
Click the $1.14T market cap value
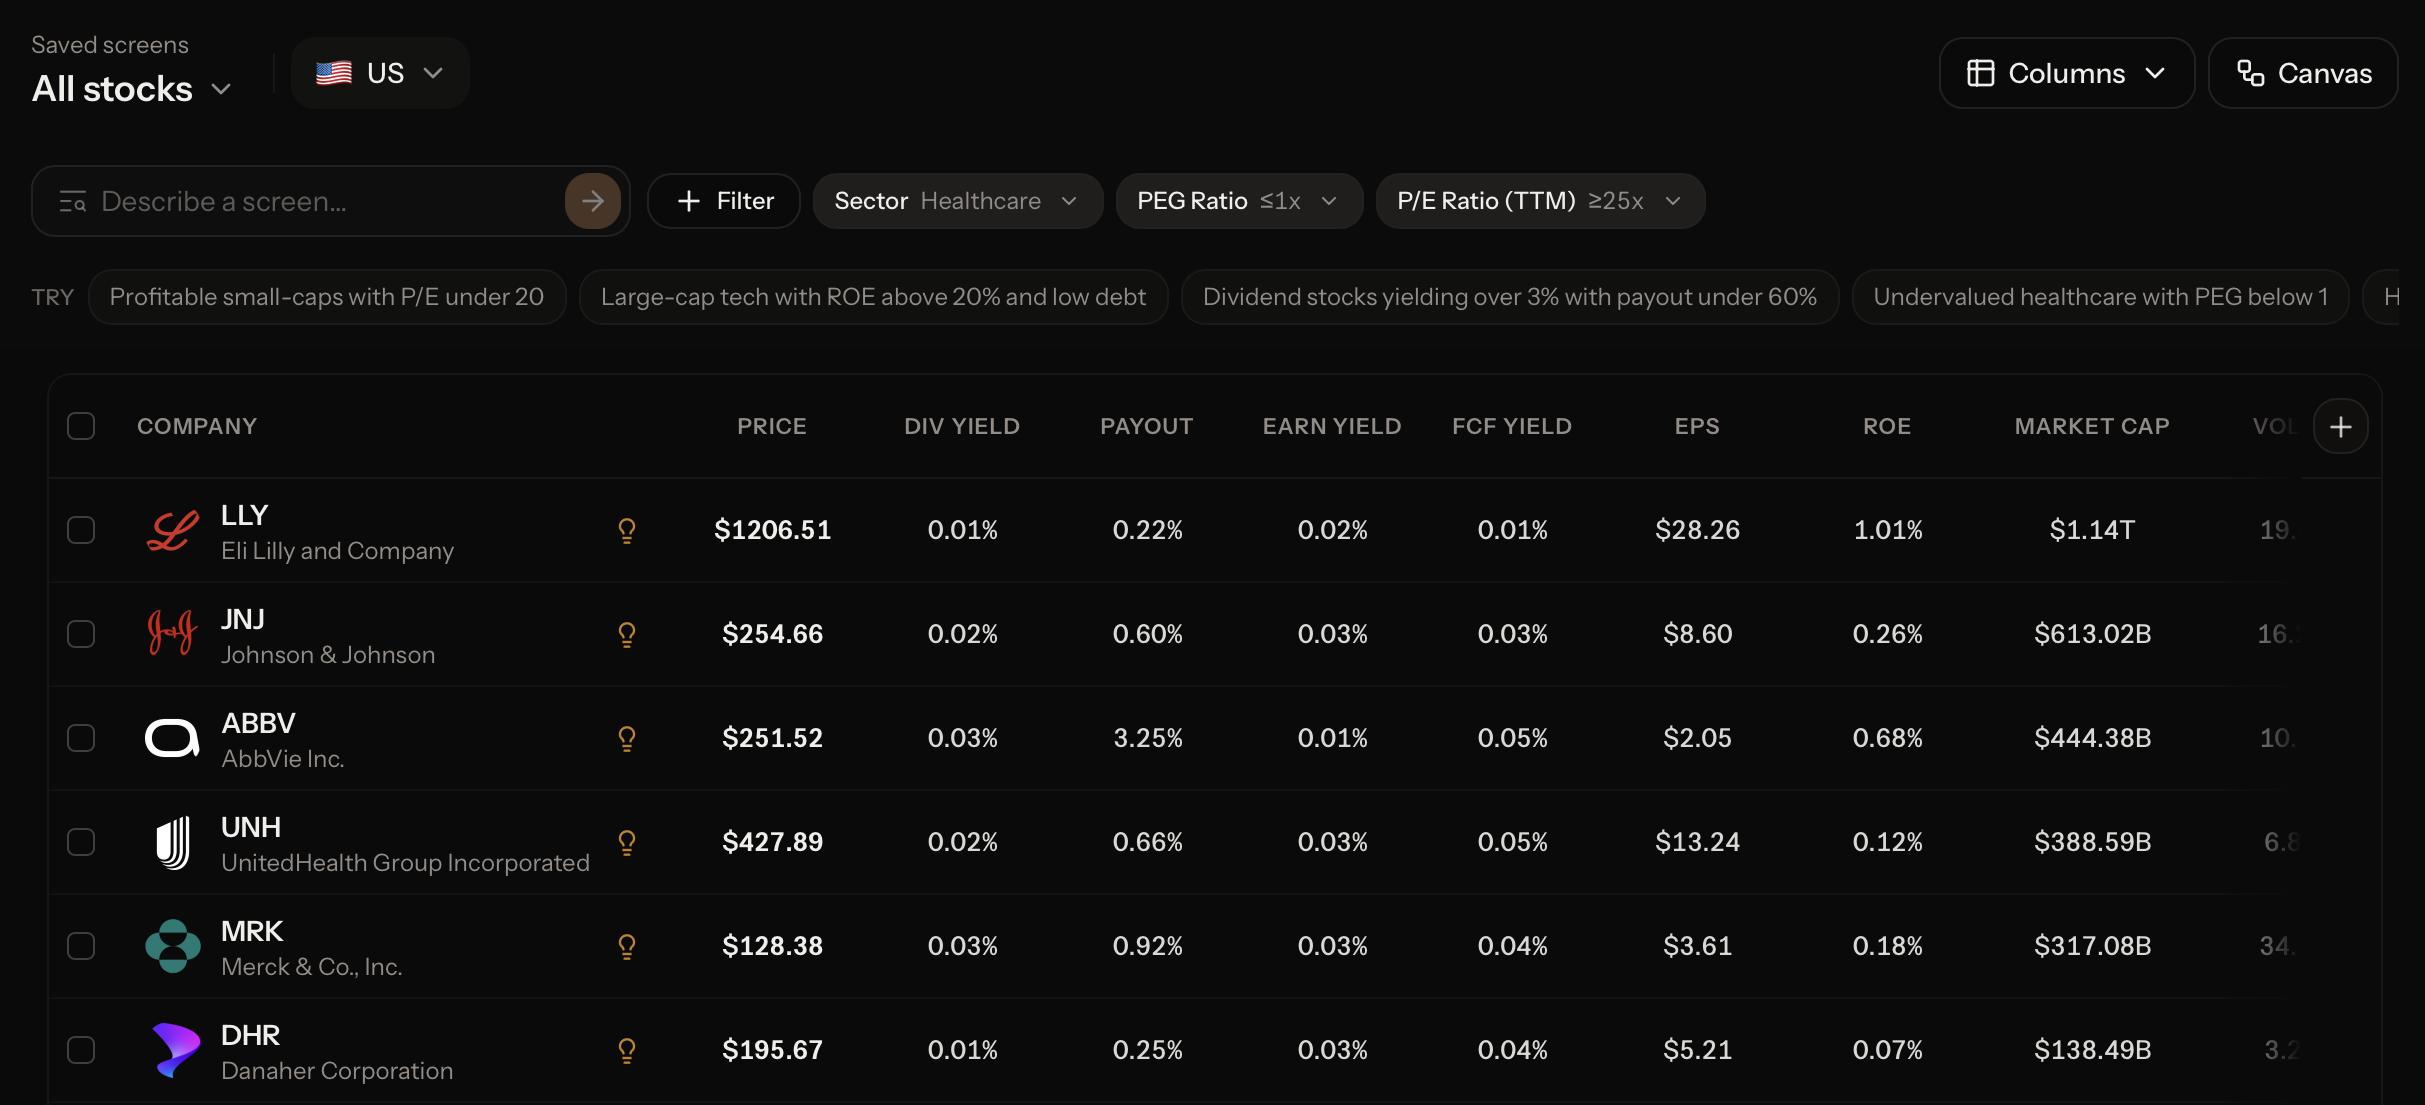(x=2092, y=530)
